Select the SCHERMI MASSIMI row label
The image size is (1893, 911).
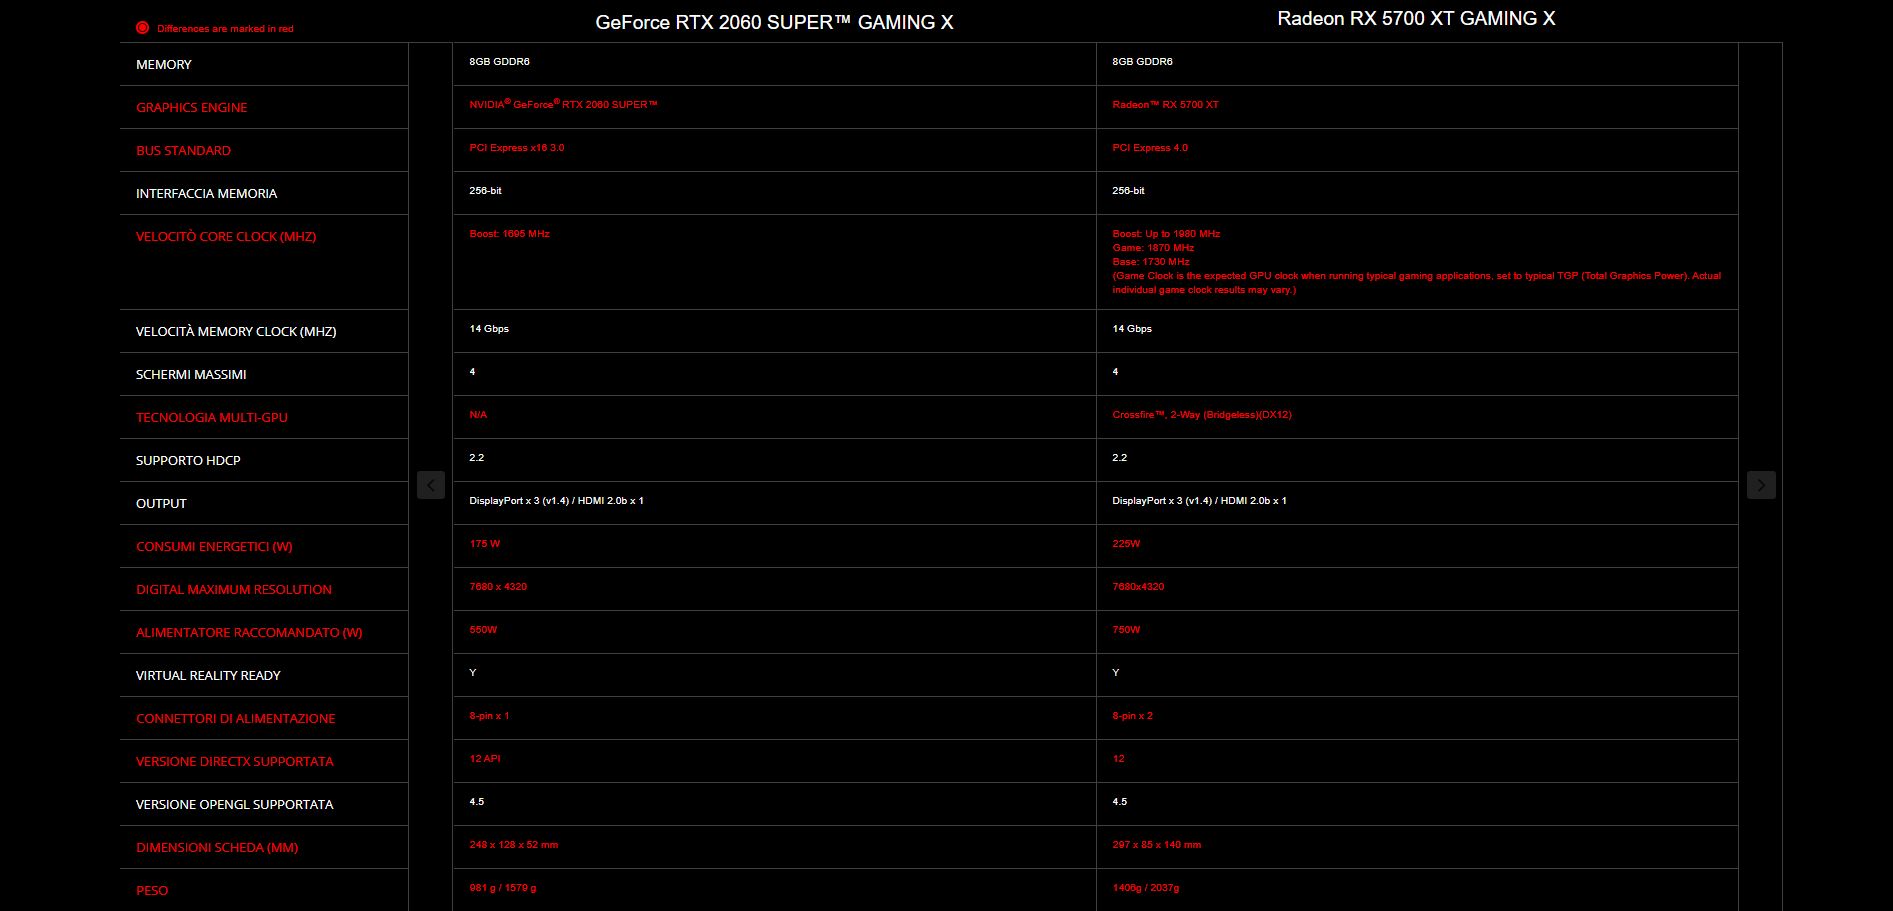pos(191,374)
